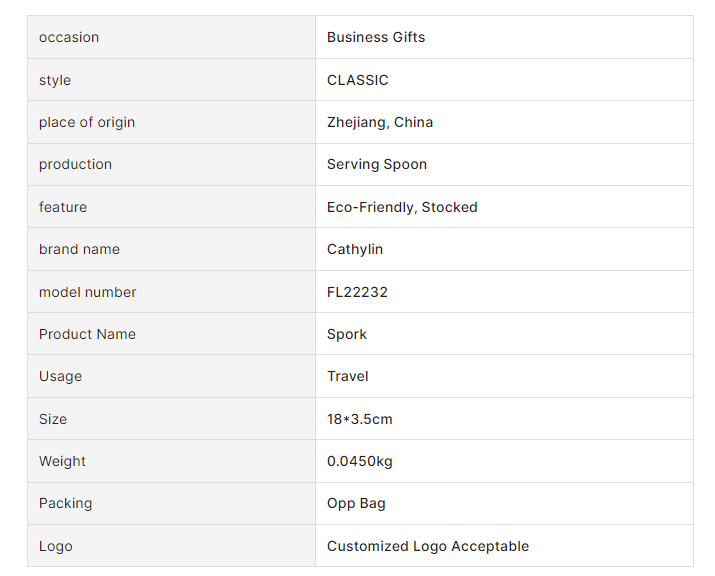This screenshot has height=576, width=715.
Task: Click the 'CLASSIC' style value
Action: click(x=358, y=80)
